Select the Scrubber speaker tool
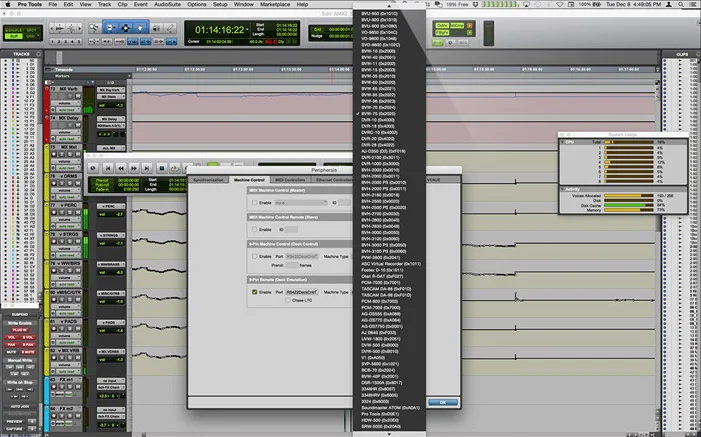Image resolution: width=701 pixels, height=437 pixels. tap(156, 28)
